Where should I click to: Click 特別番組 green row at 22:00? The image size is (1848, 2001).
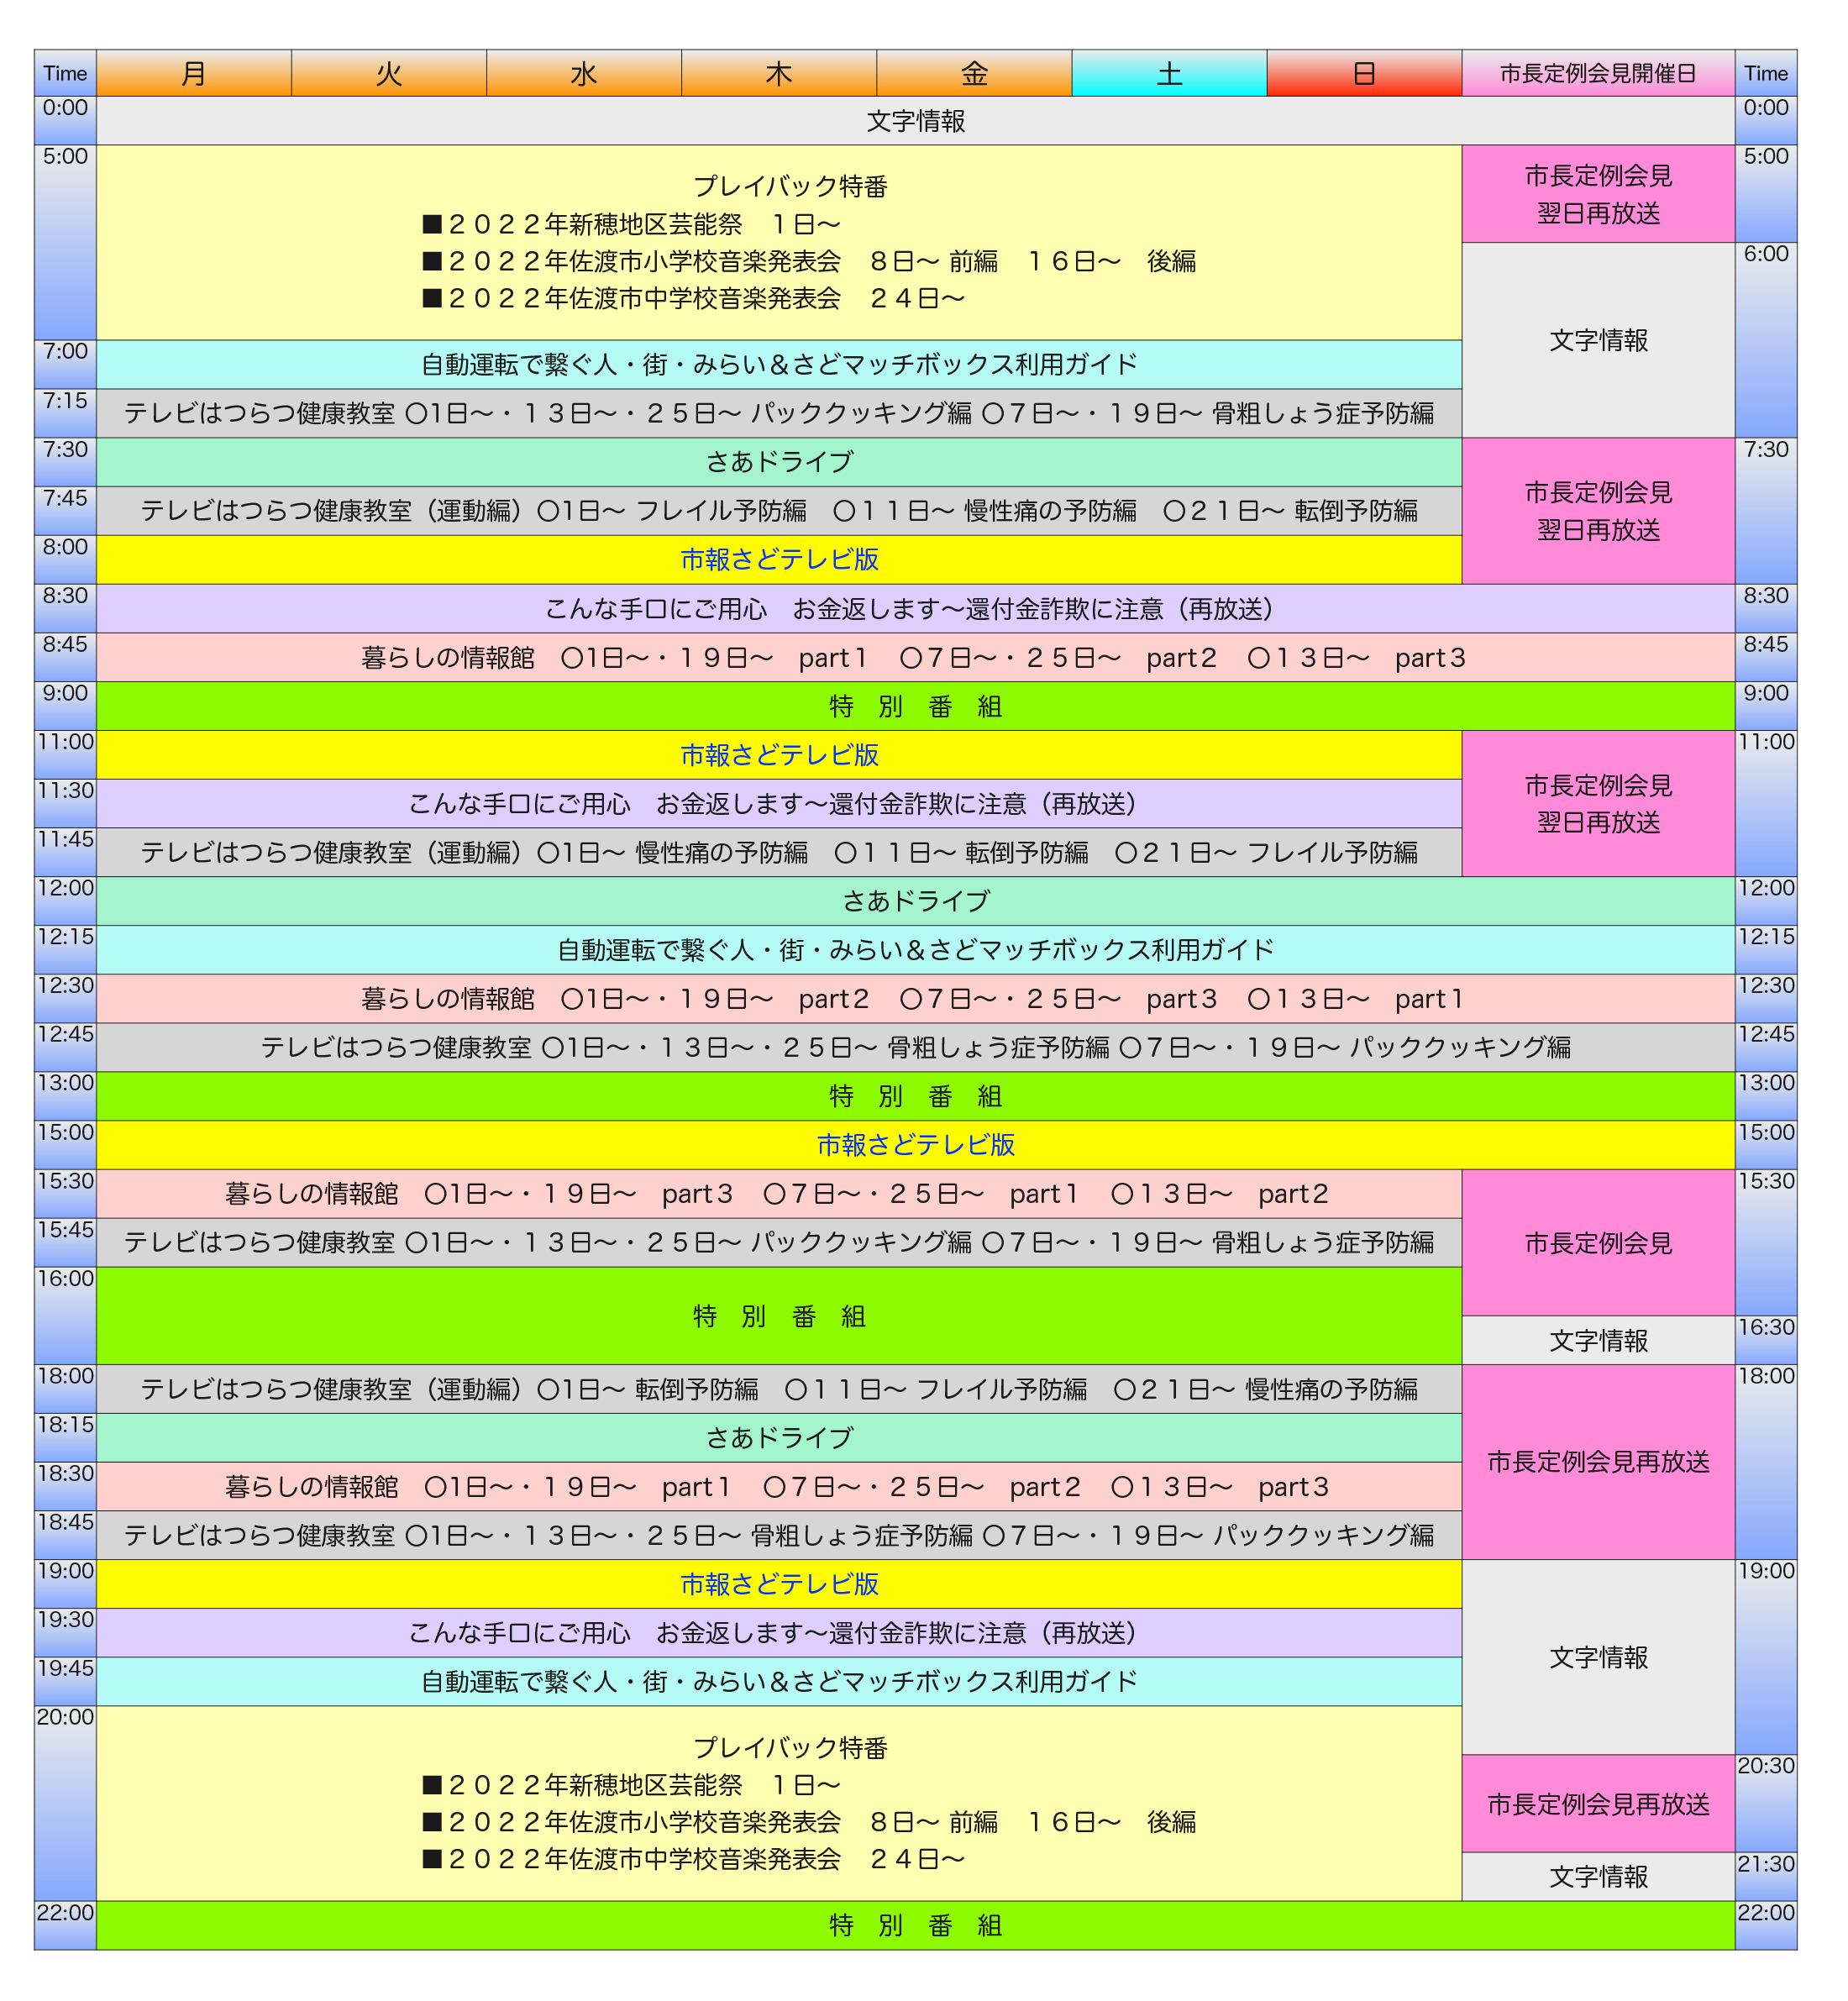click(x=915, y=1925)
